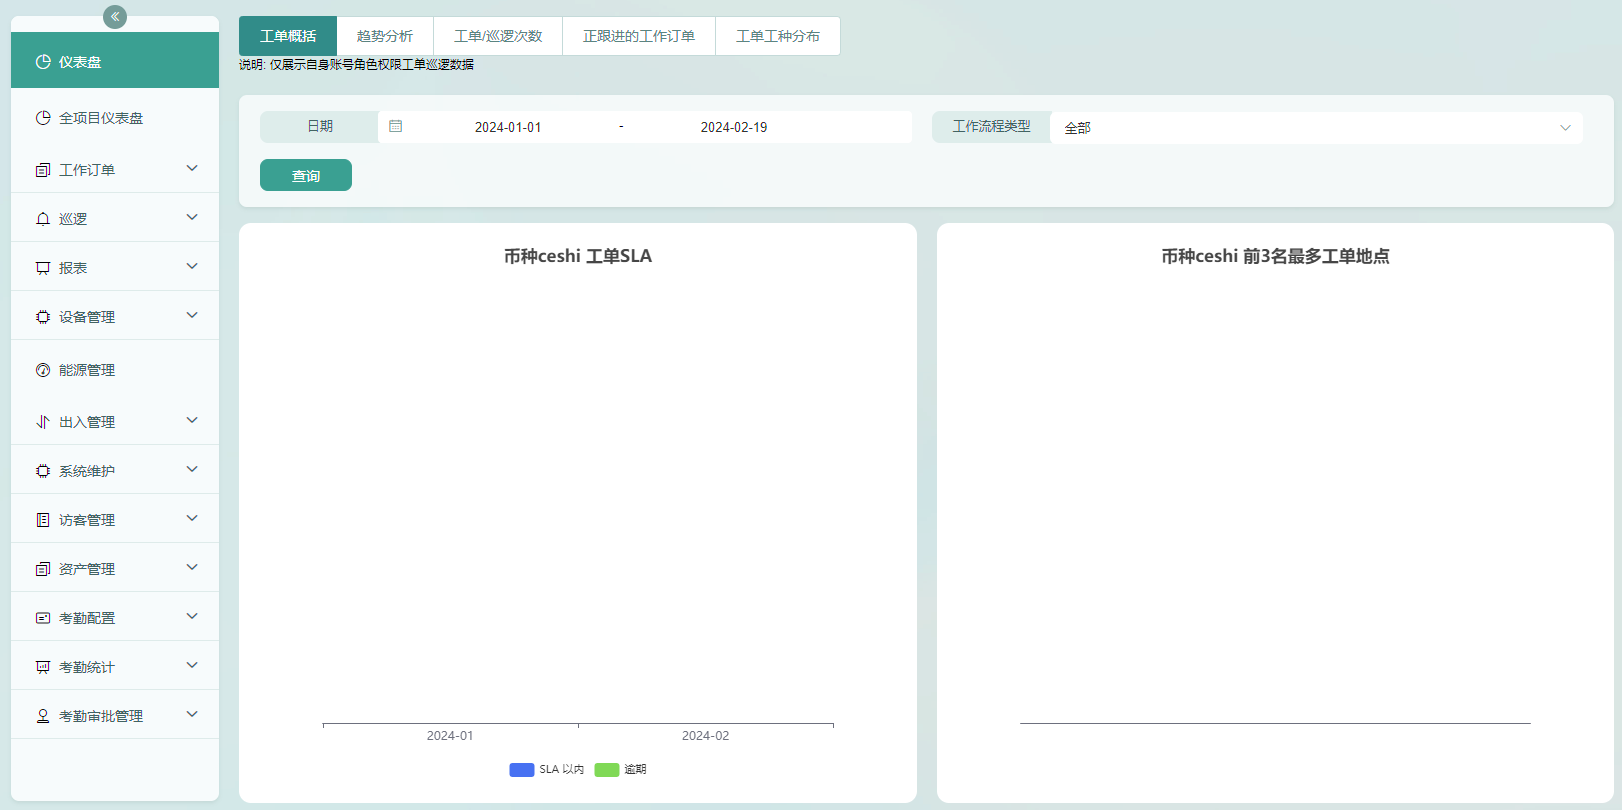Click the 2024-01 axis label
The image size is (1622, 810).
pyautogui.click(x=450, y=736)
